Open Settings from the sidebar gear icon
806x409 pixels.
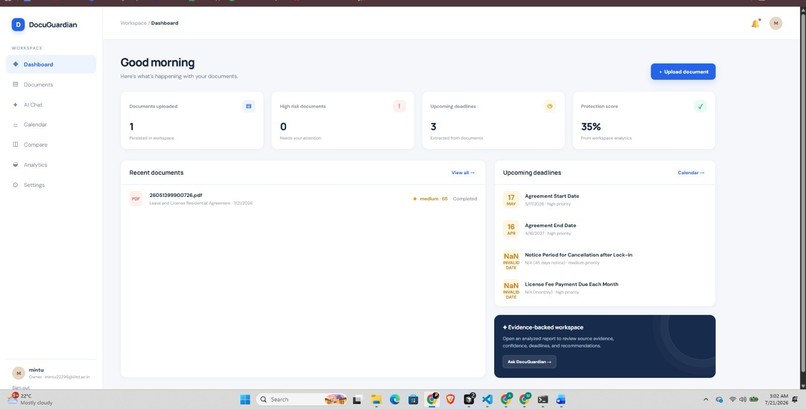coord(15,185)
